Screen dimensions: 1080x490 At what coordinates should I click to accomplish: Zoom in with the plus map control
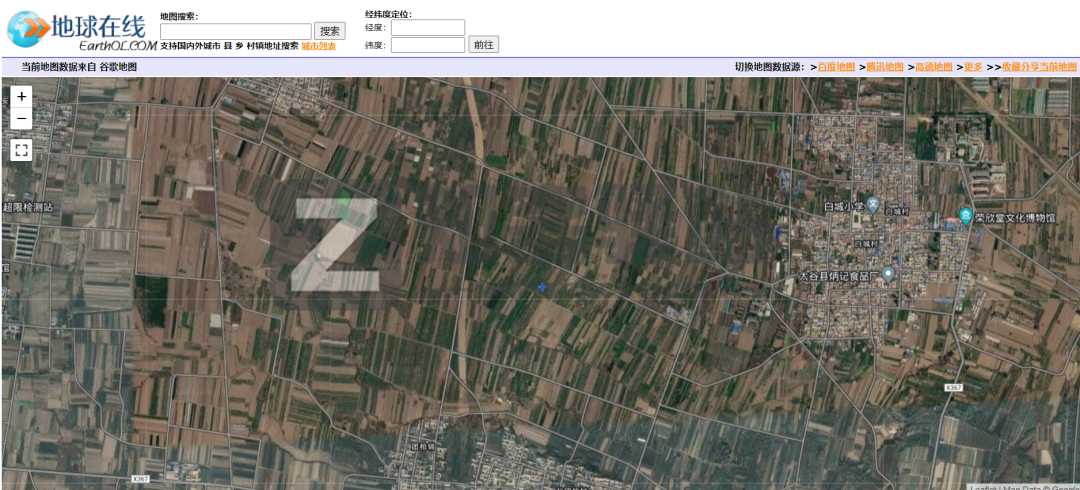[x=21, y=97]
